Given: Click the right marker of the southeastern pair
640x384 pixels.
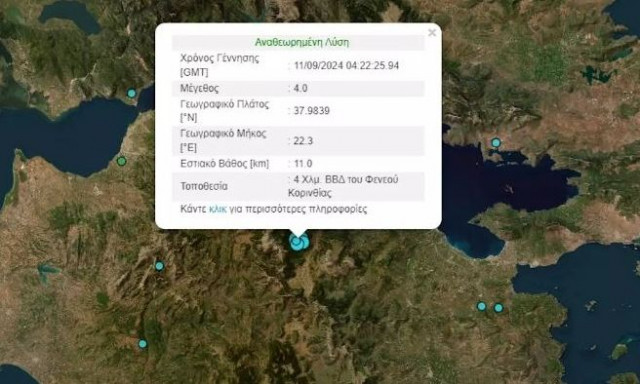Looking at the screenshot, I should [498, 308].
